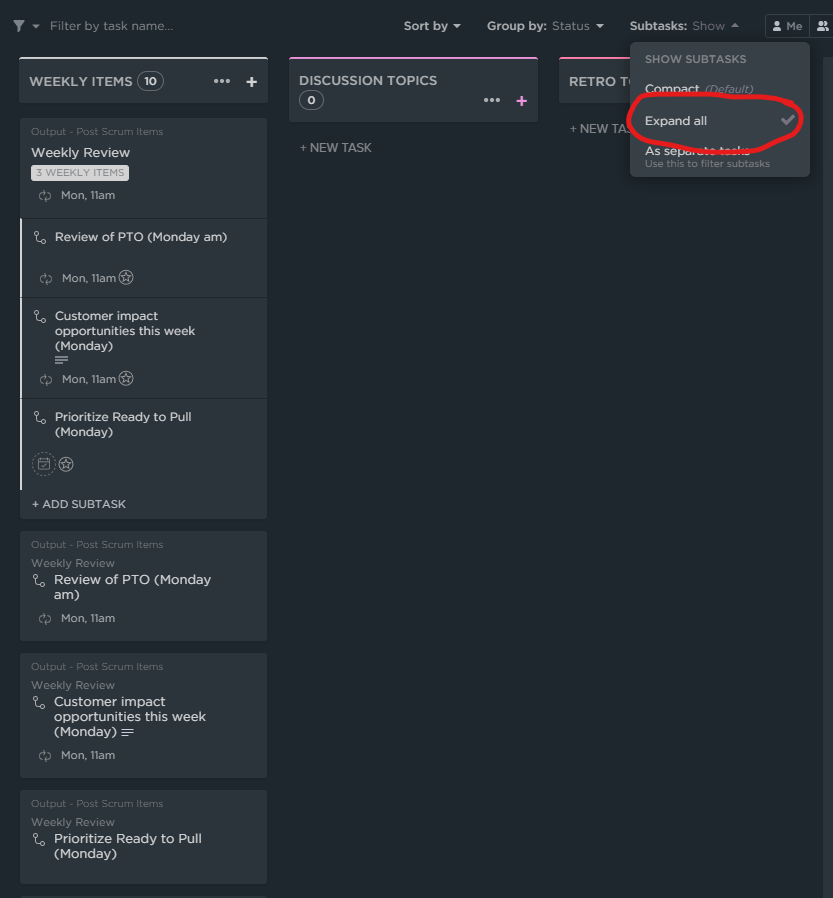This screenshot has width=833, height=898.
Task: Click recurring icon on Weekly Review card
Action: point(45,196)
